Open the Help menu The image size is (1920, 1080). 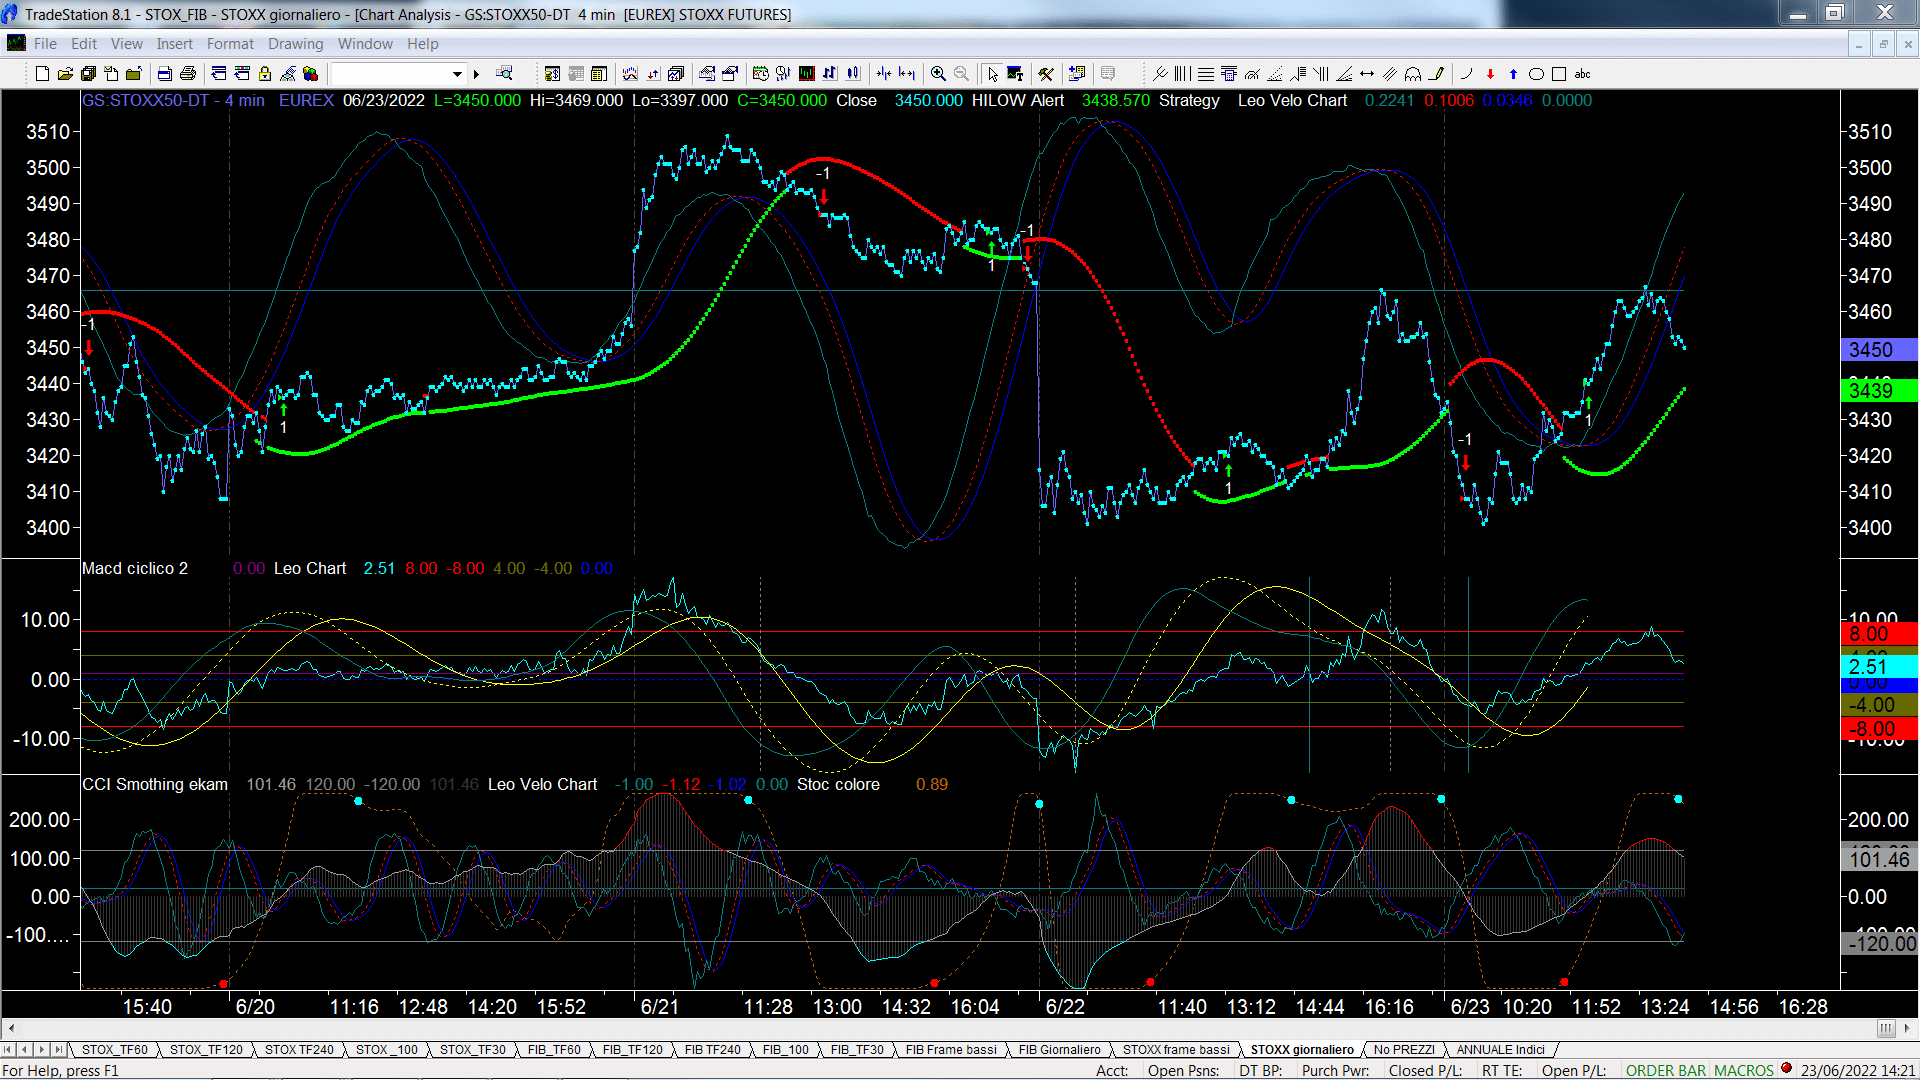coord(422,44)
